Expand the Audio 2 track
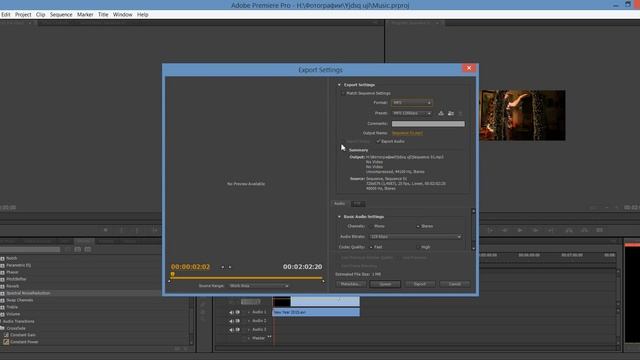The width and height of the screenshot is (640, 360). tap(249, 321)
